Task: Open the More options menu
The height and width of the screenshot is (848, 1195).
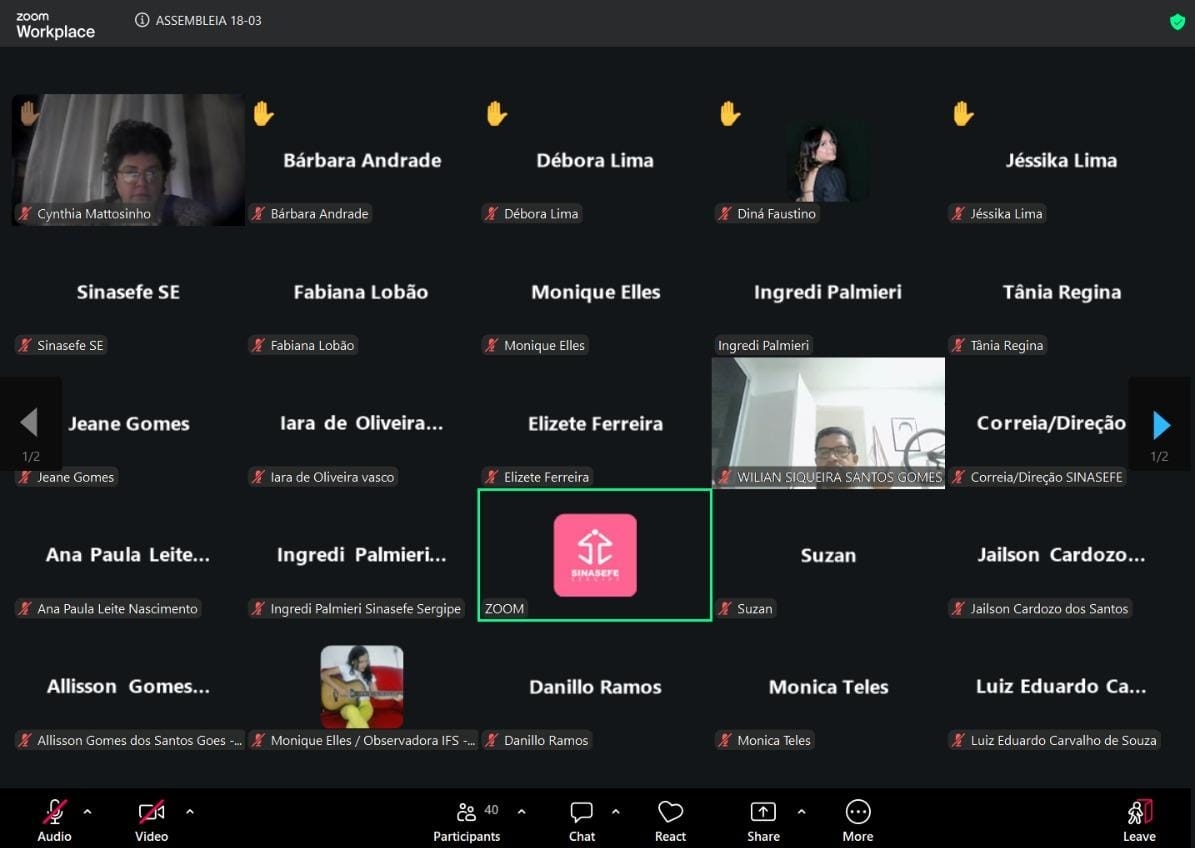Action: click(x=857, y=819)
